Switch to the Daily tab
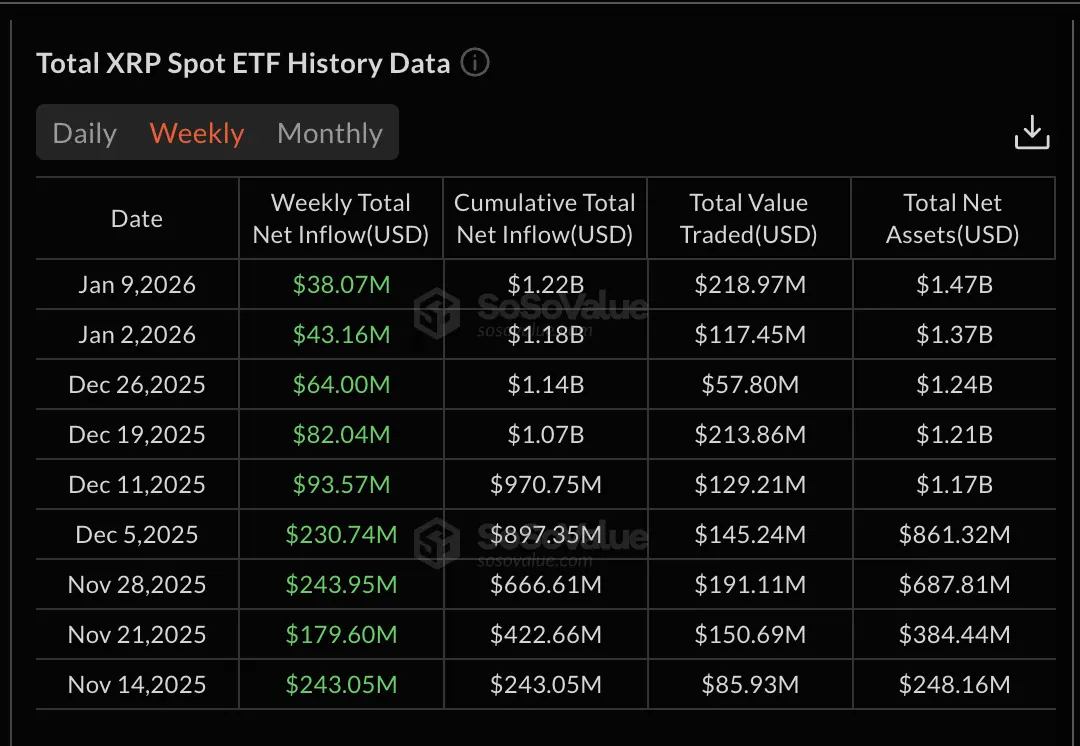The image size is (1080, 746). (84, 132)
